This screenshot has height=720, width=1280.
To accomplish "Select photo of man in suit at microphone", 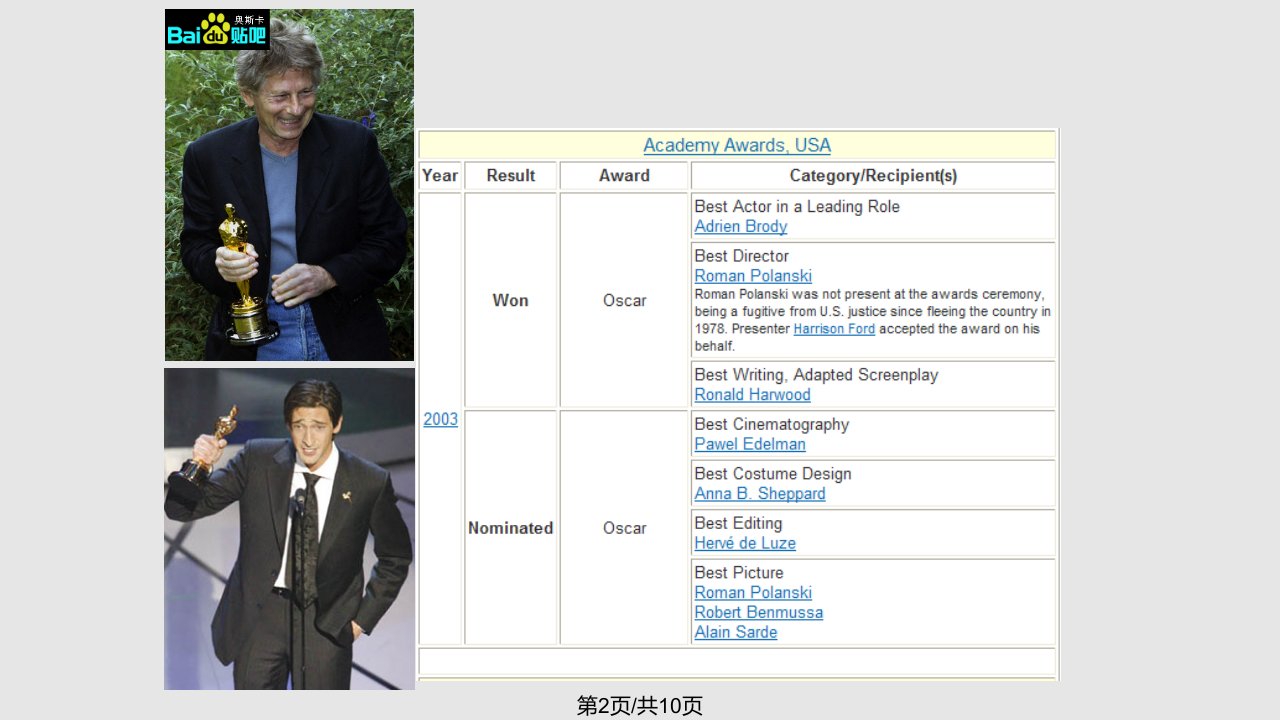I will coord(289,529).
